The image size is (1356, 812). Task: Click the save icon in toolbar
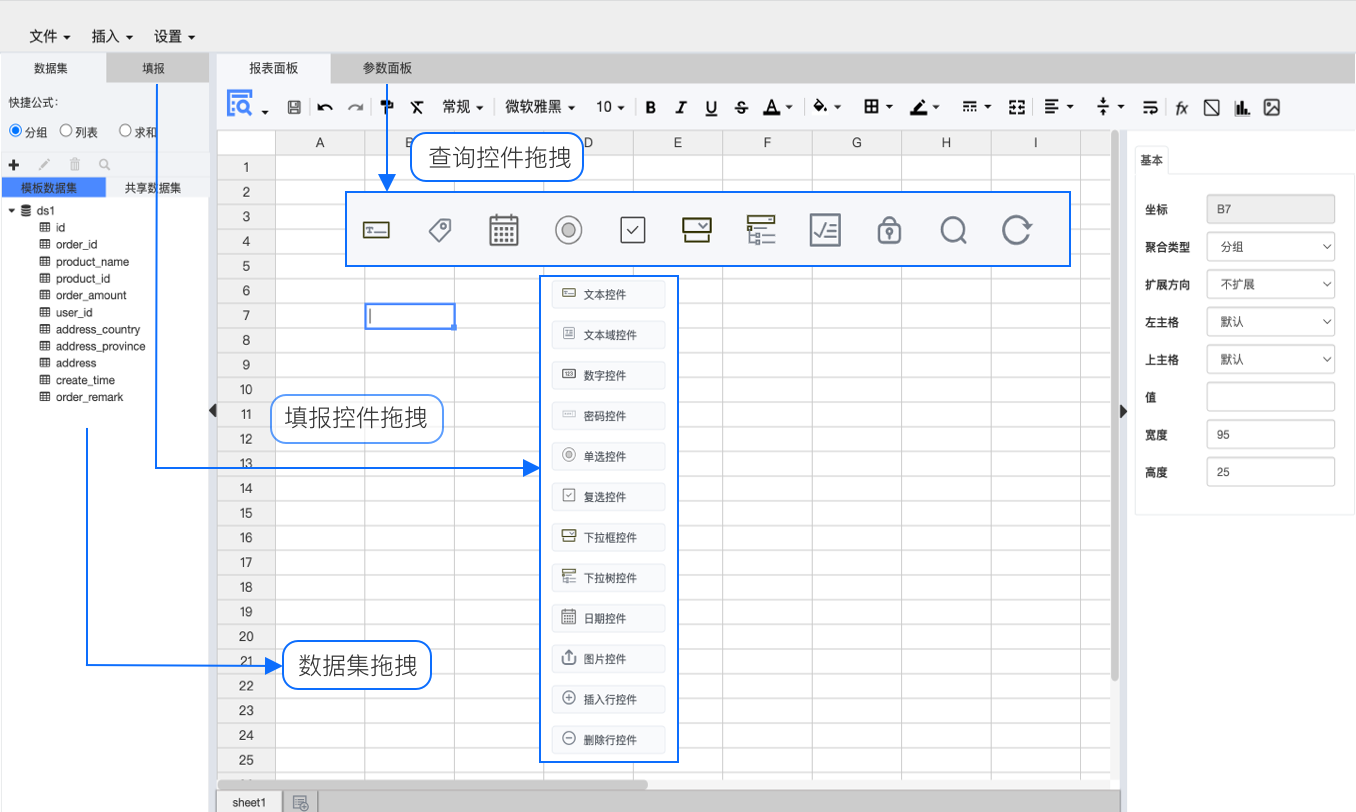pos(294,107)
